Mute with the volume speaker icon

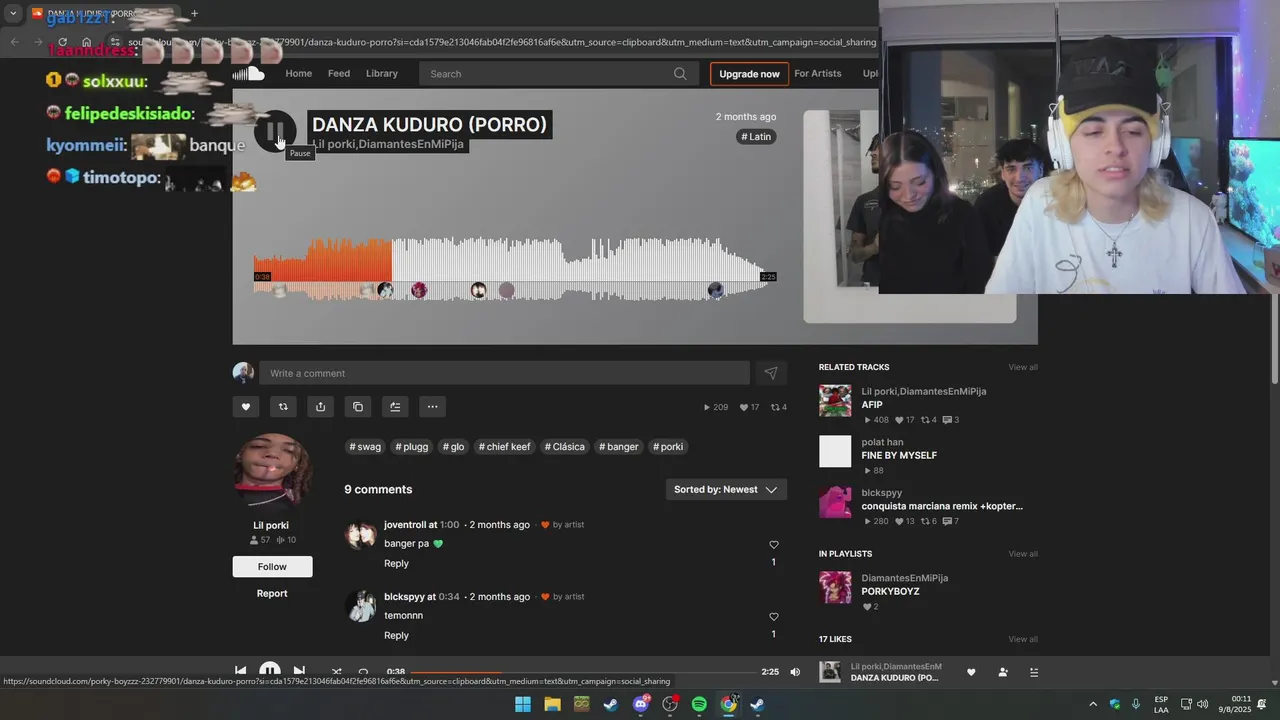coord(795,672)
